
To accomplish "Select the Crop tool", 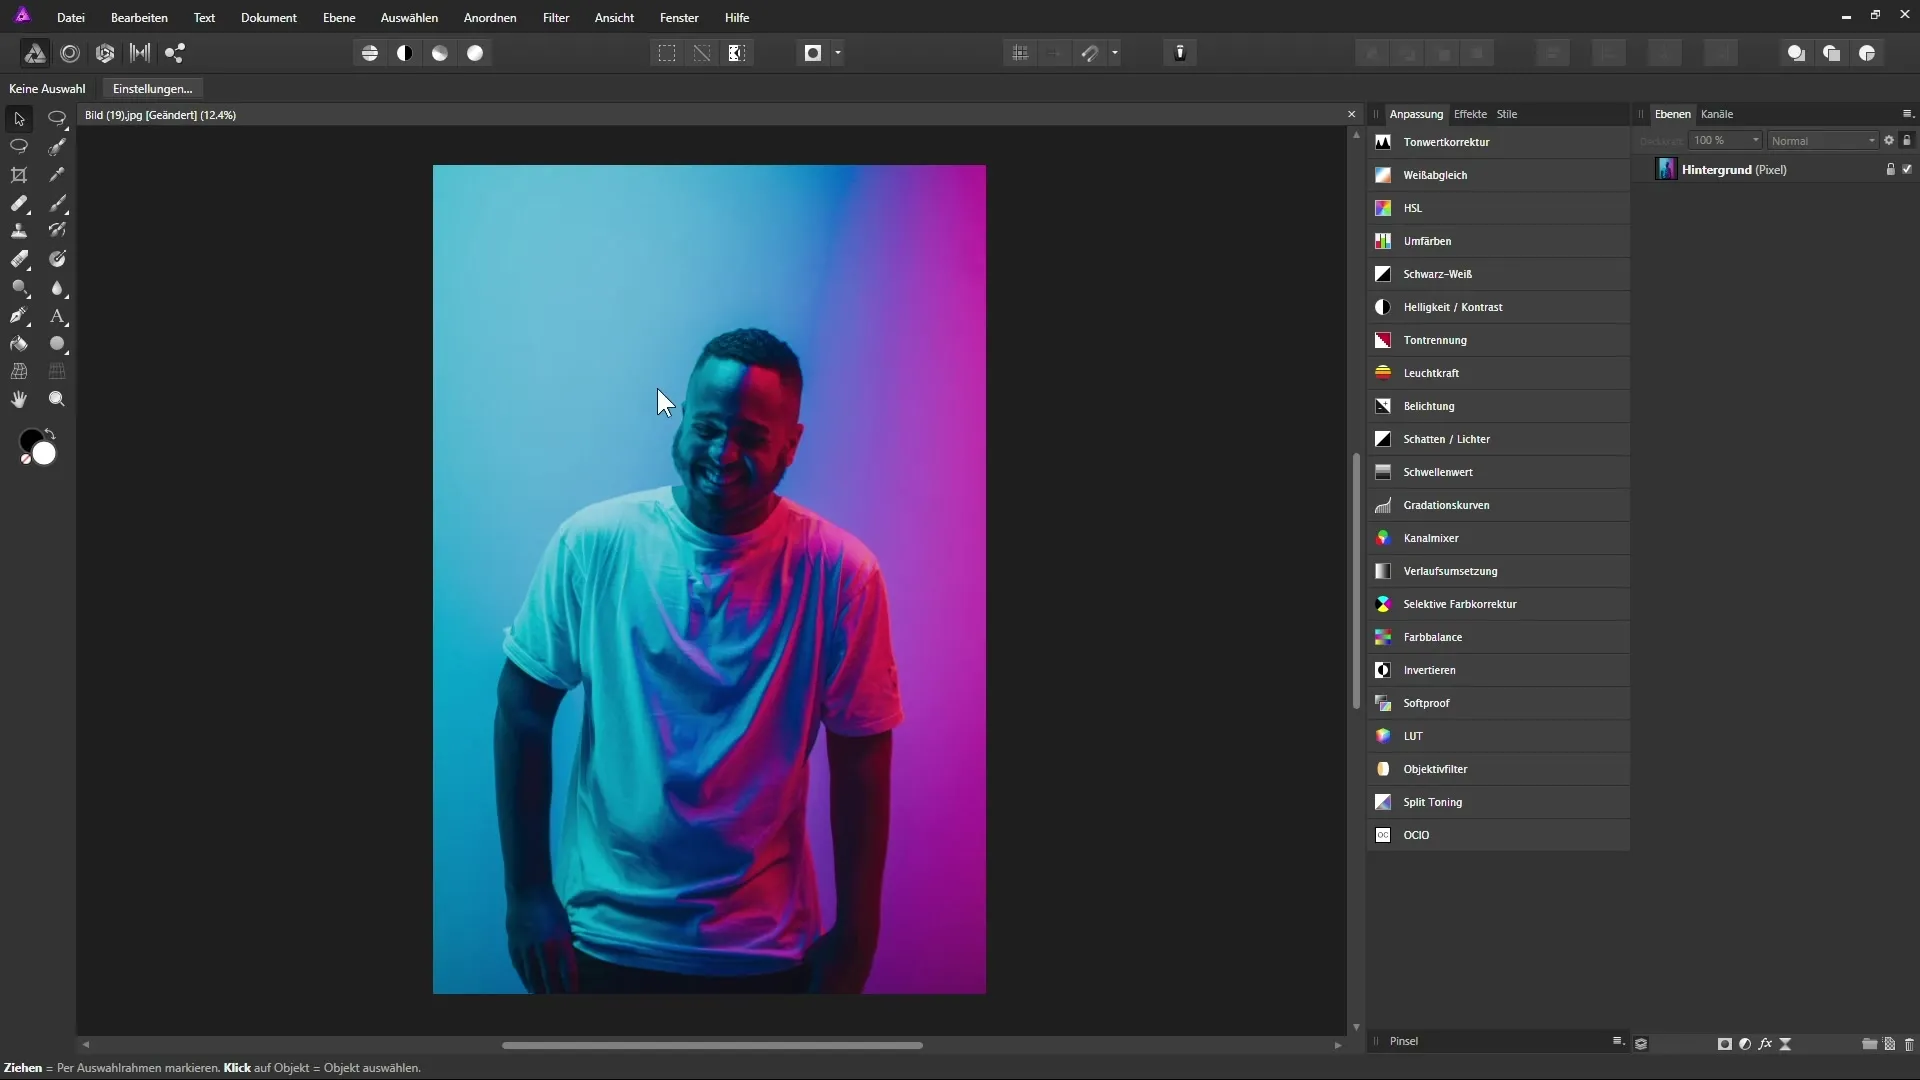I will [x=19, y=175].
